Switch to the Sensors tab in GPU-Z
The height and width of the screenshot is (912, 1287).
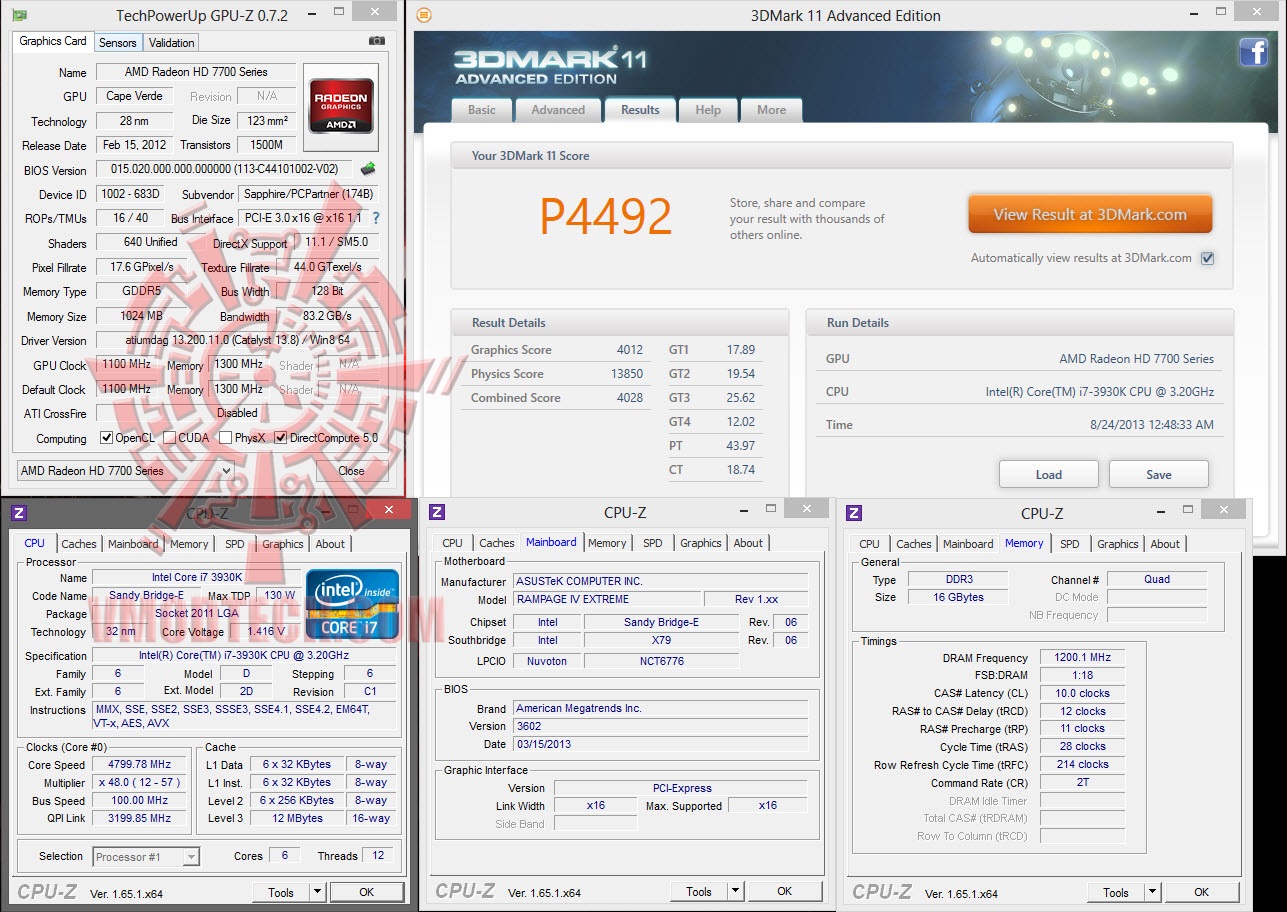point(117,43)
